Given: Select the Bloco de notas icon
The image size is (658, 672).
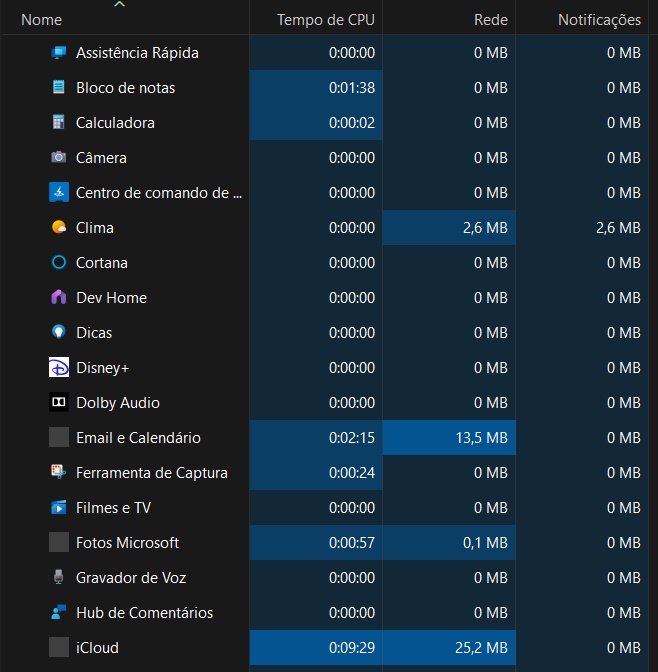Looking at the screenshot, I should (59, 88).
